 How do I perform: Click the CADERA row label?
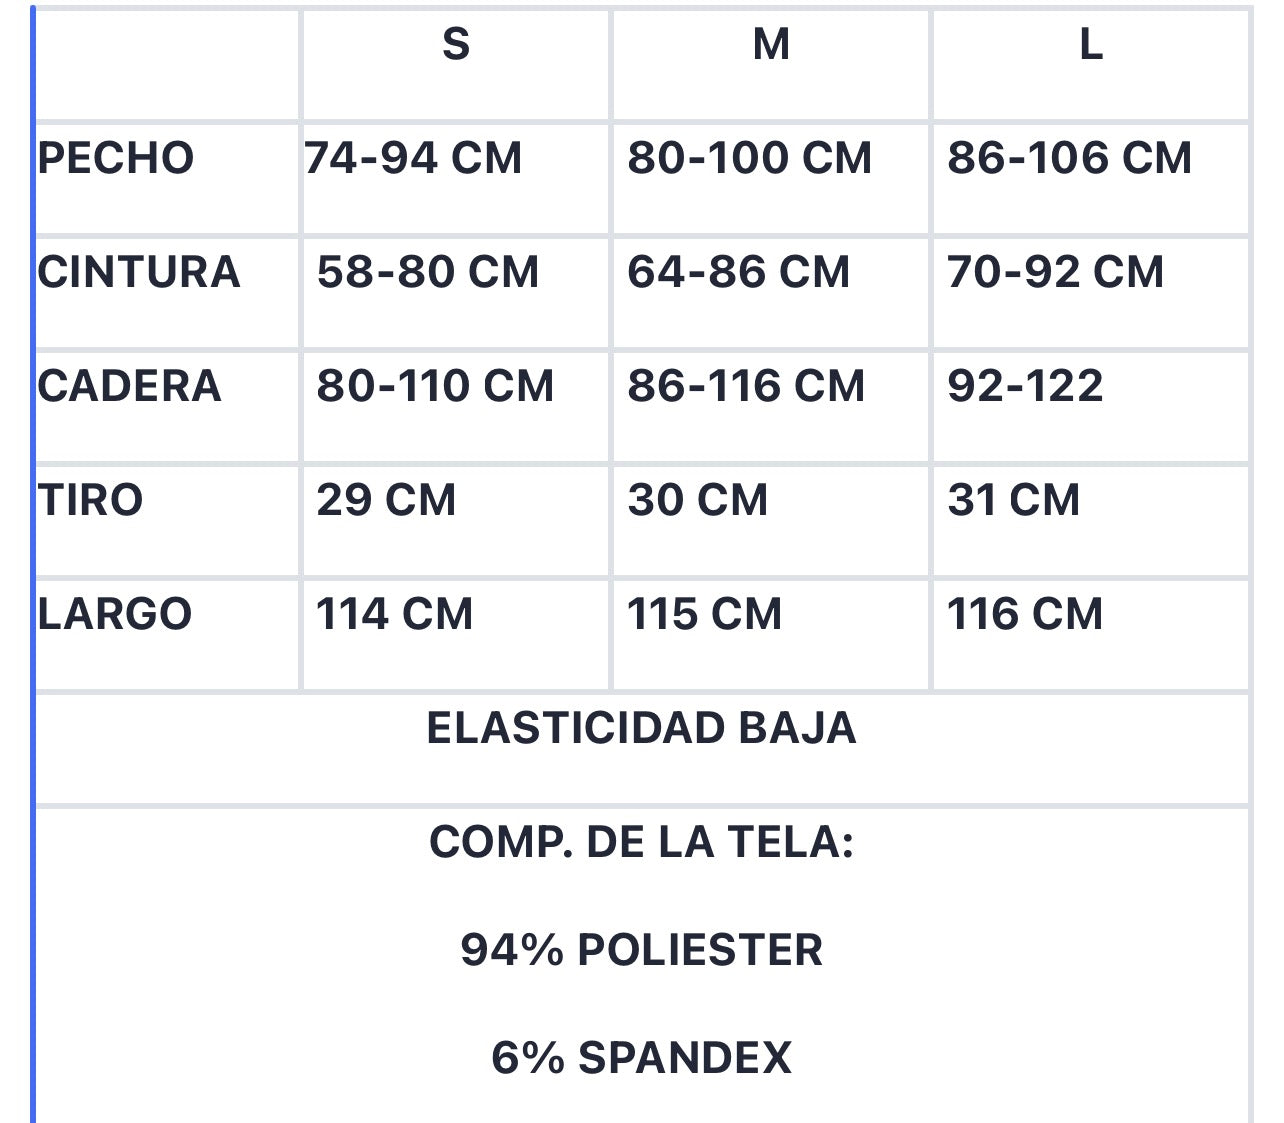coord(129,386)
